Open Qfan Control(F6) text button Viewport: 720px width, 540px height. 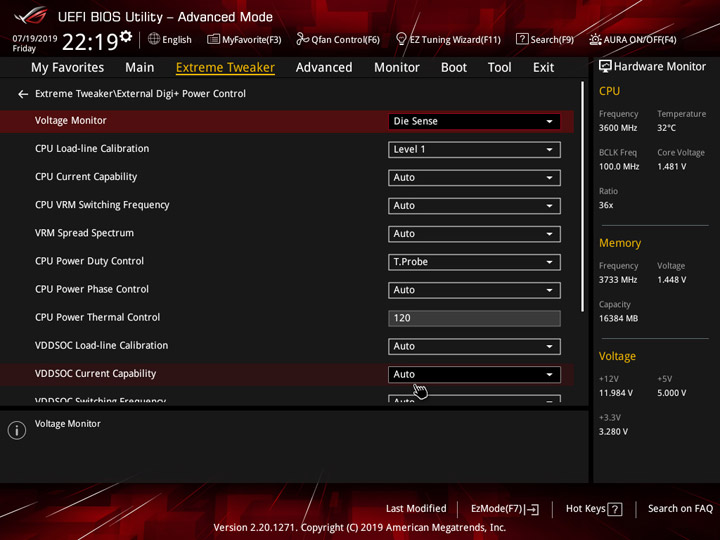coord(345,40)
